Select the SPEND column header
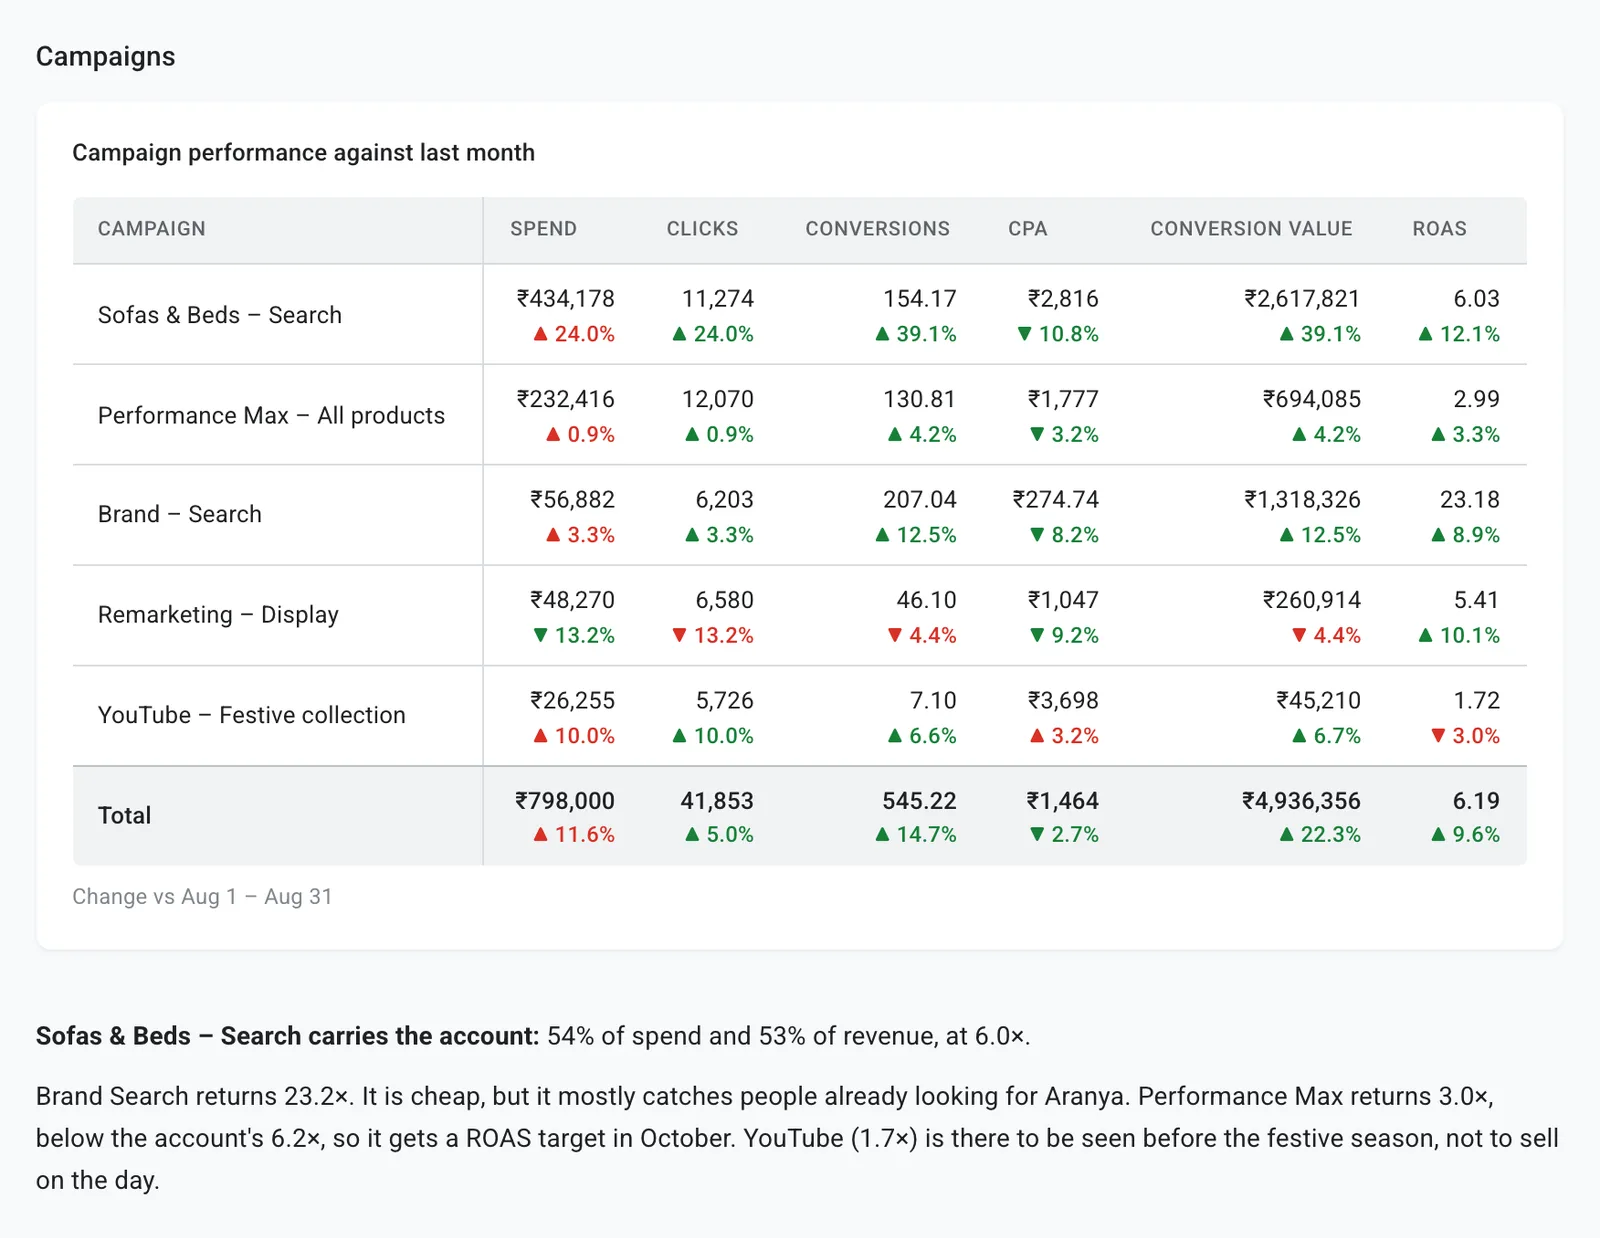Viewport: 1600px width, 1238px height. [543, 229]
